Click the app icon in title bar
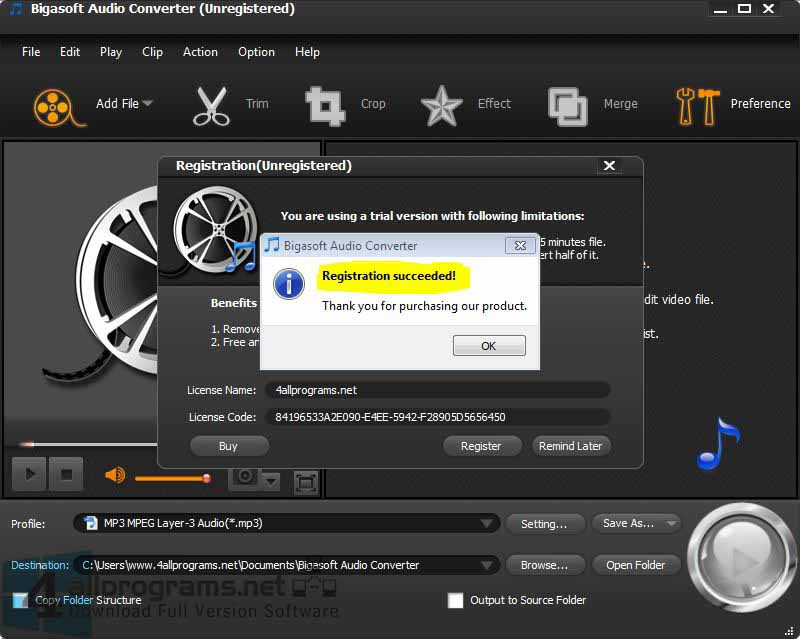The width and height of the screenshot is (800, 639). coord(16,9)
